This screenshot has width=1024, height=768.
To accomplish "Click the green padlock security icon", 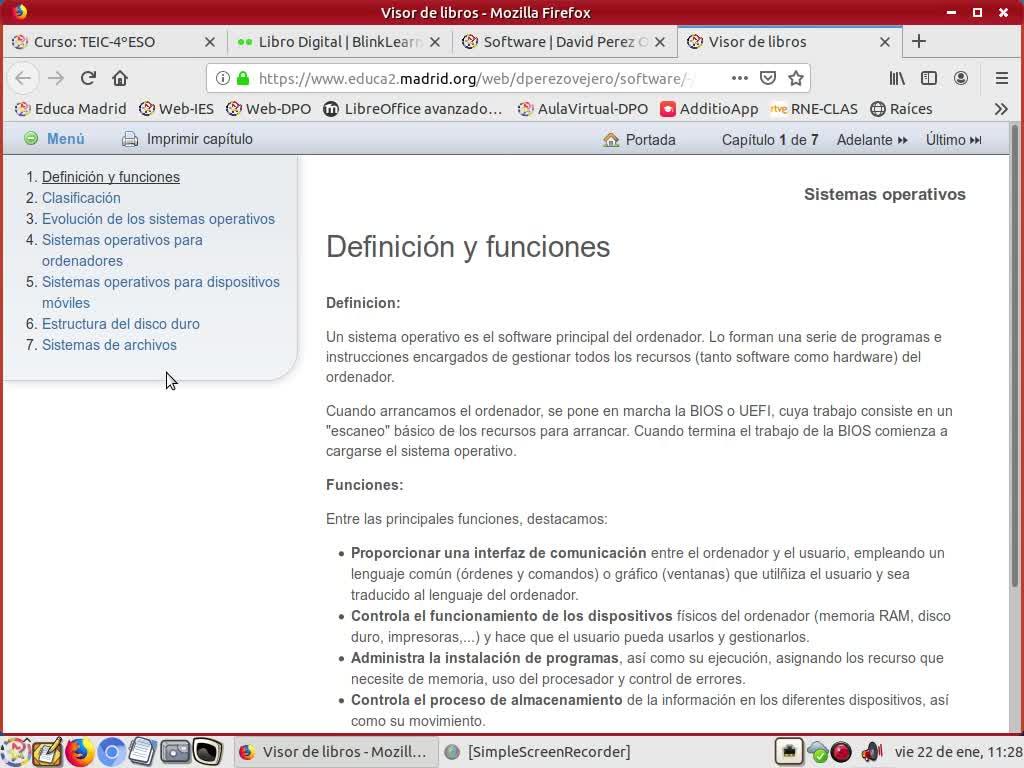I will [243, 78].
